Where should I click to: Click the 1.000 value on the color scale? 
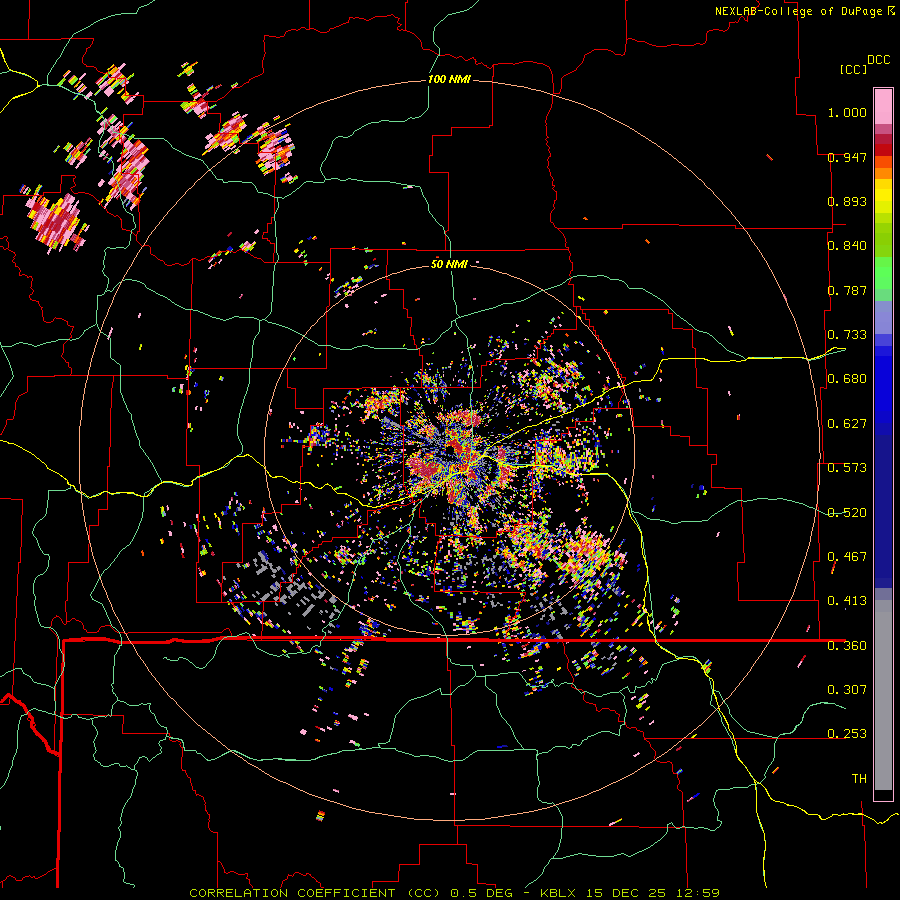[847, 112]
